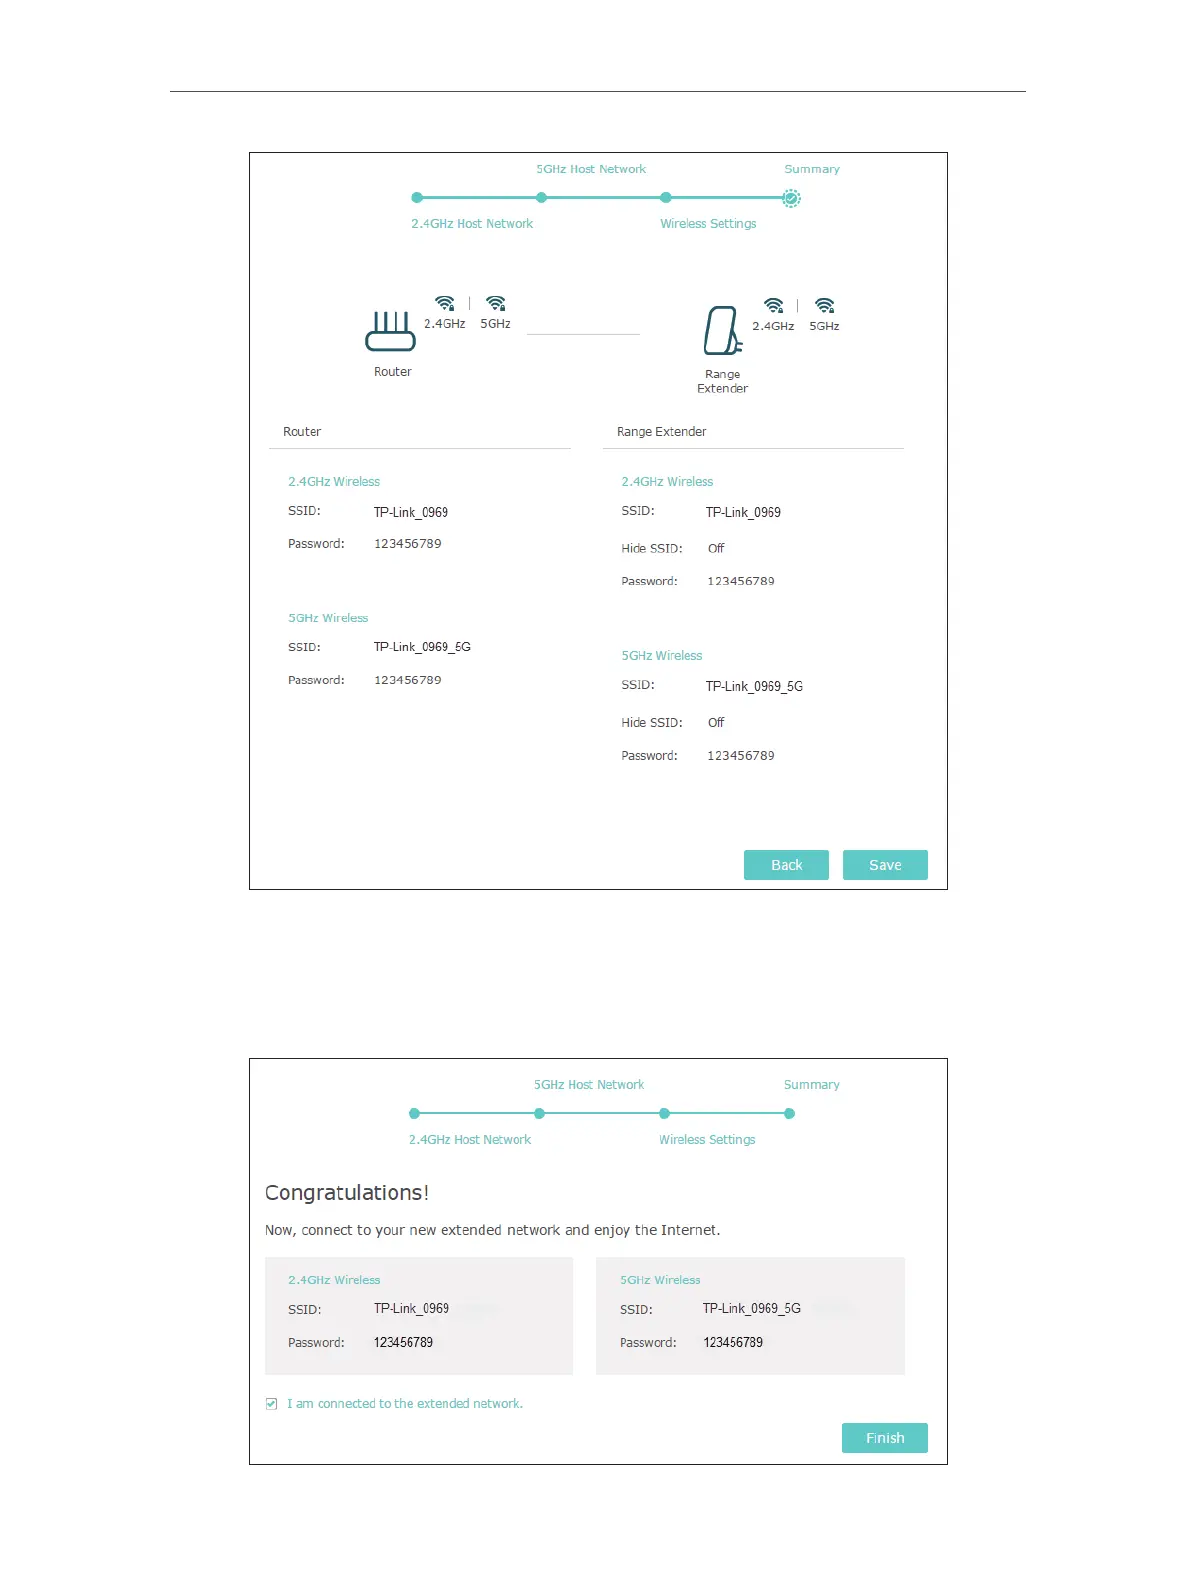The width and height of the screenshot is (1196, 1582).
Task: Click the Finish button
Action: click(885, 1438)
